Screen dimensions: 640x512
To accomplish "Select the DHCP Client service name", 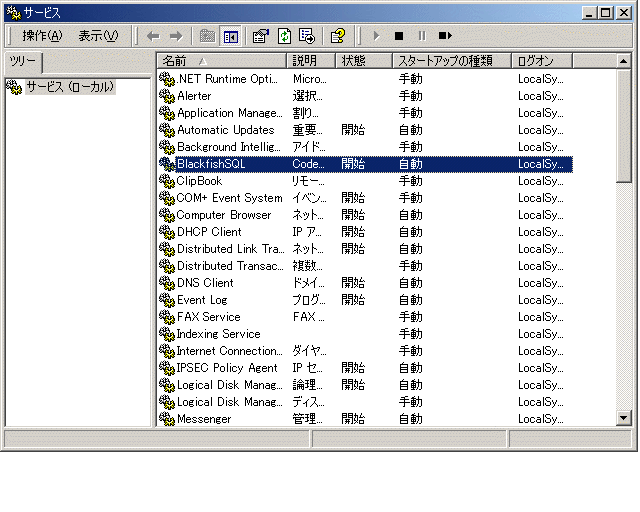I will [x=209, y=232].
